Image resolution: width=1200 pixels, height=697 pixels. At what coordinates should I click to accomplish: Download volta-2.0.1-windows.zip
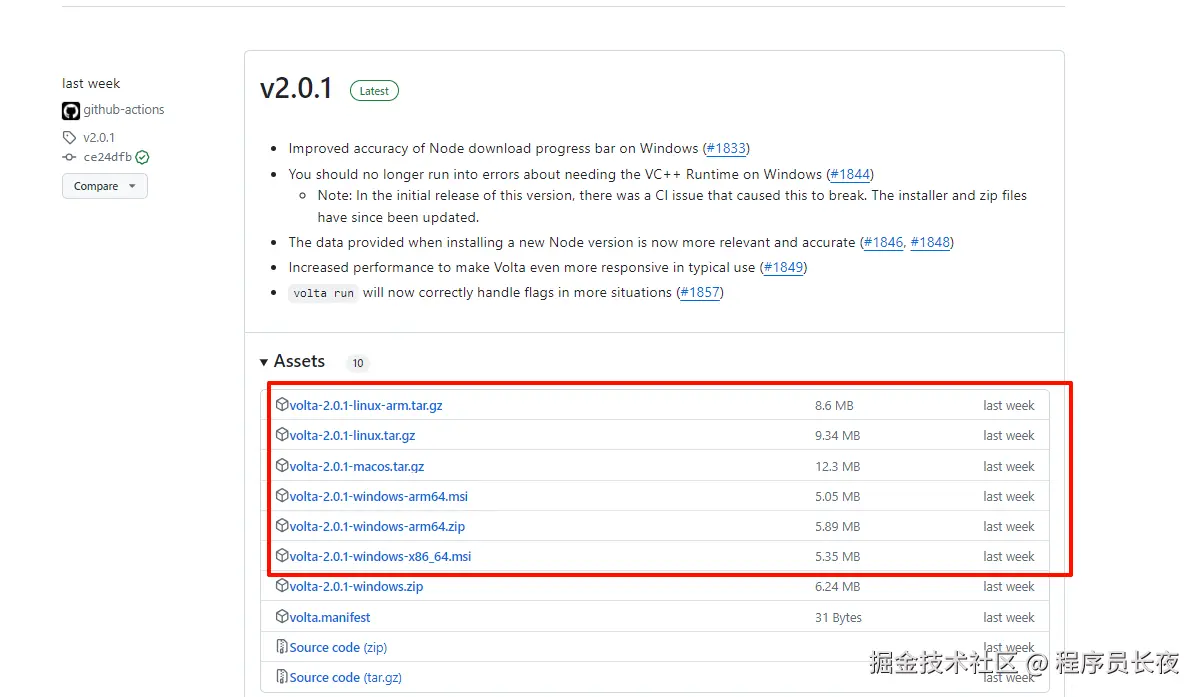click(x=356, y=586)
